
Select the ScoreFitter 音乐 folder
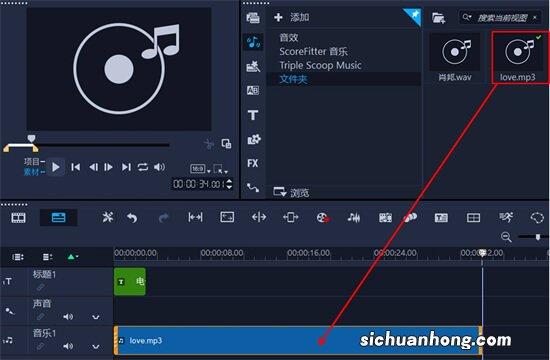(x=313, y=52)
